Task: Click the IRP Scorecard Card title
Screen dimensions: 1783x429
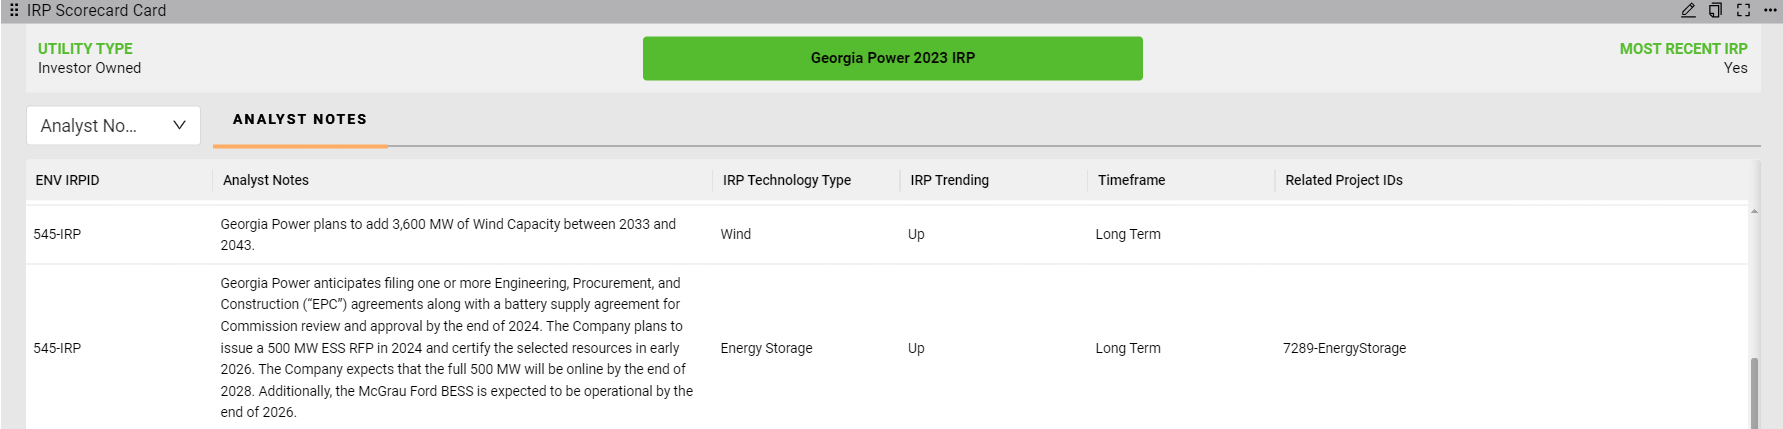Action: (96, 10)
